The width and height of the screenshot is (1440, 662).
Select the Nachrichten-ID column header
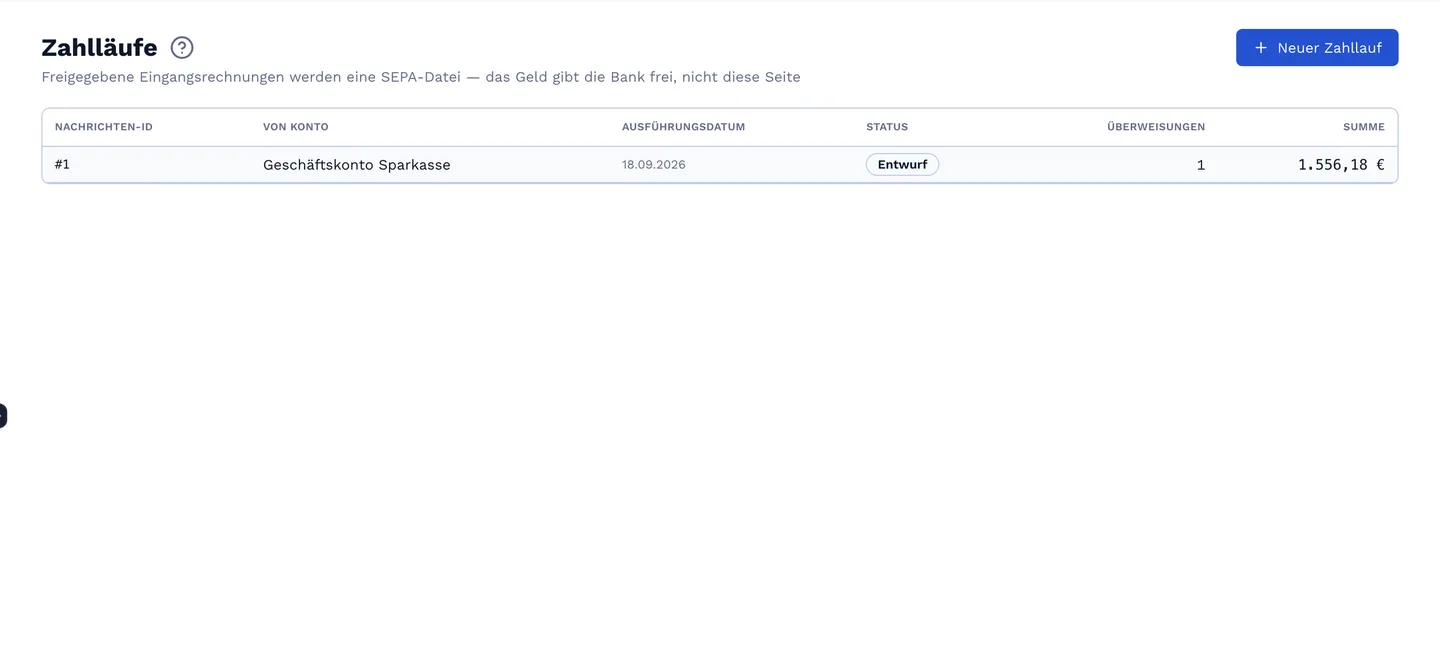(104, 127)
